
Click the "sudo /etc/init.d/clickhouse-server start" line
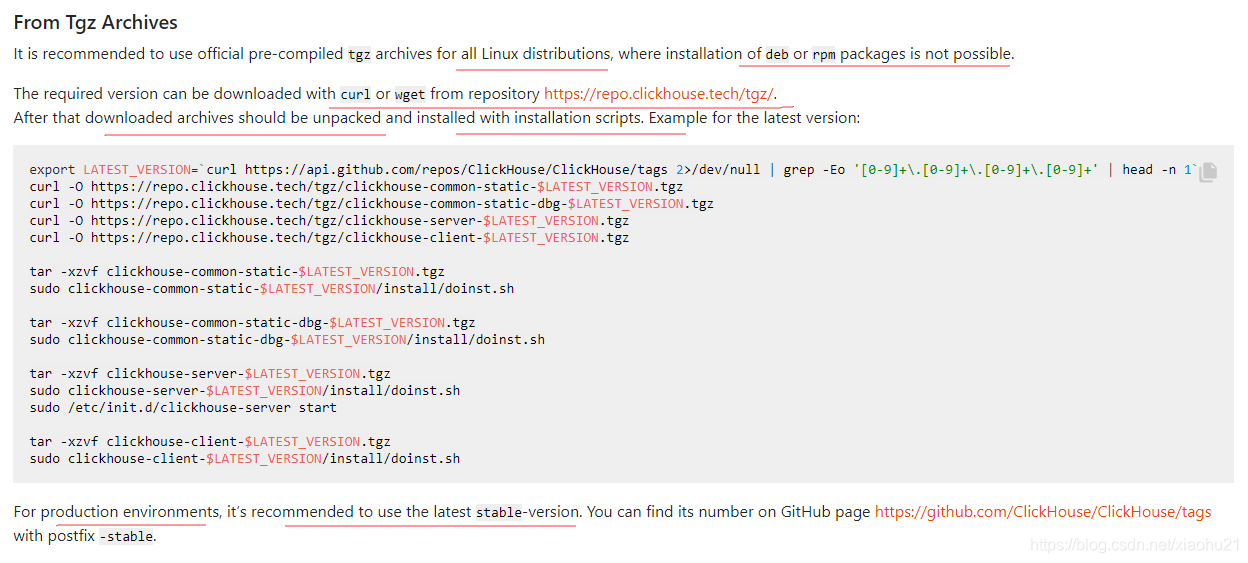tap(183, 408)
